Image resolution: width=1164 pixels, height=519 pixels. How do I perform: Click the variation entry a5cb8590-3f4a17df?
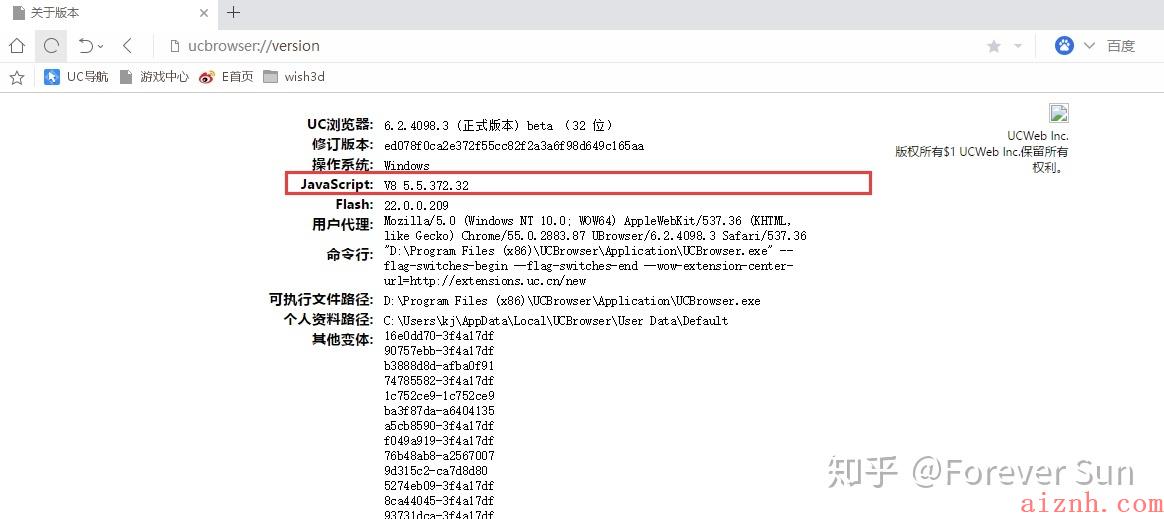pos(439,425)
